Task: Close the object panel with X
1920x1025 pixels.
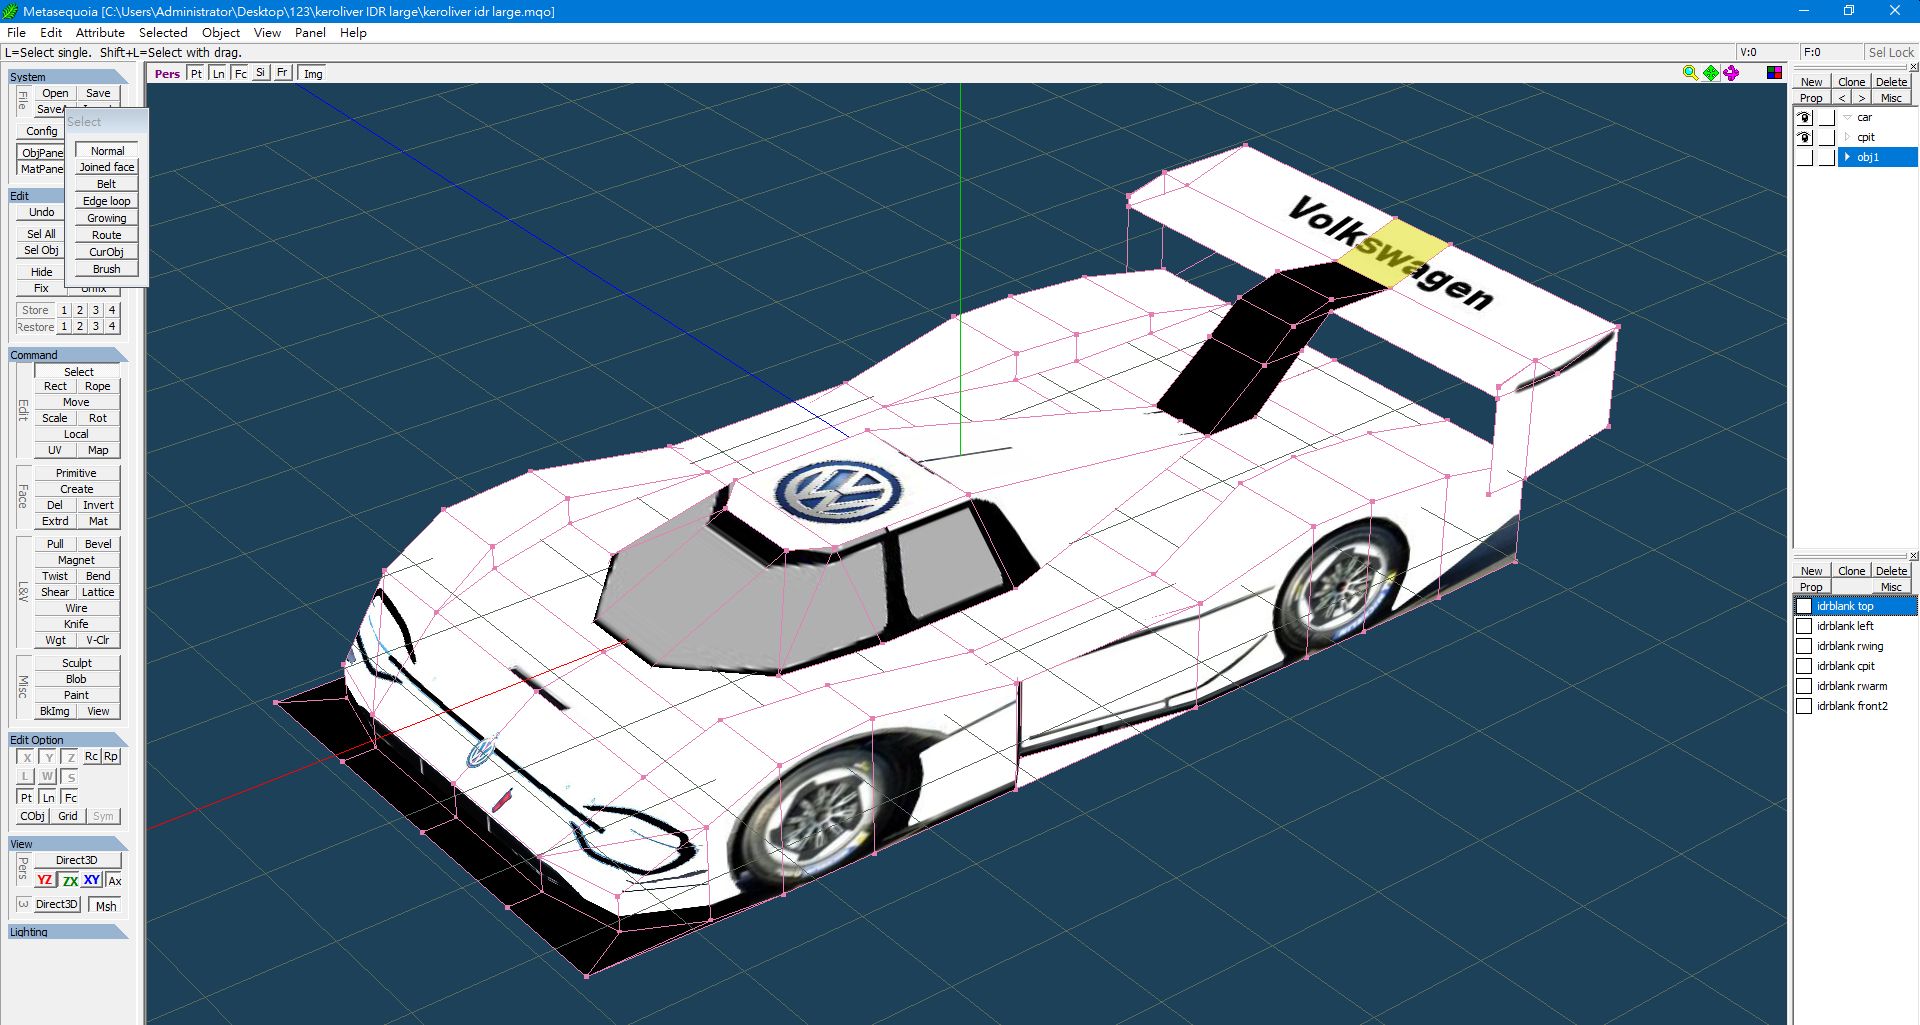Action: [x=1914, y=67]
